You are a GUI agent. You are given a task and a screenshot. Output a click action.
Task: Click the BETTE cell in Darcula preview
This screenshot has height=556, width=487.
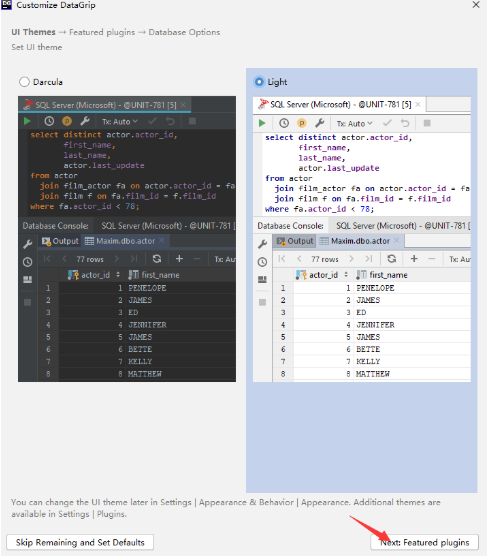point(180,349)
